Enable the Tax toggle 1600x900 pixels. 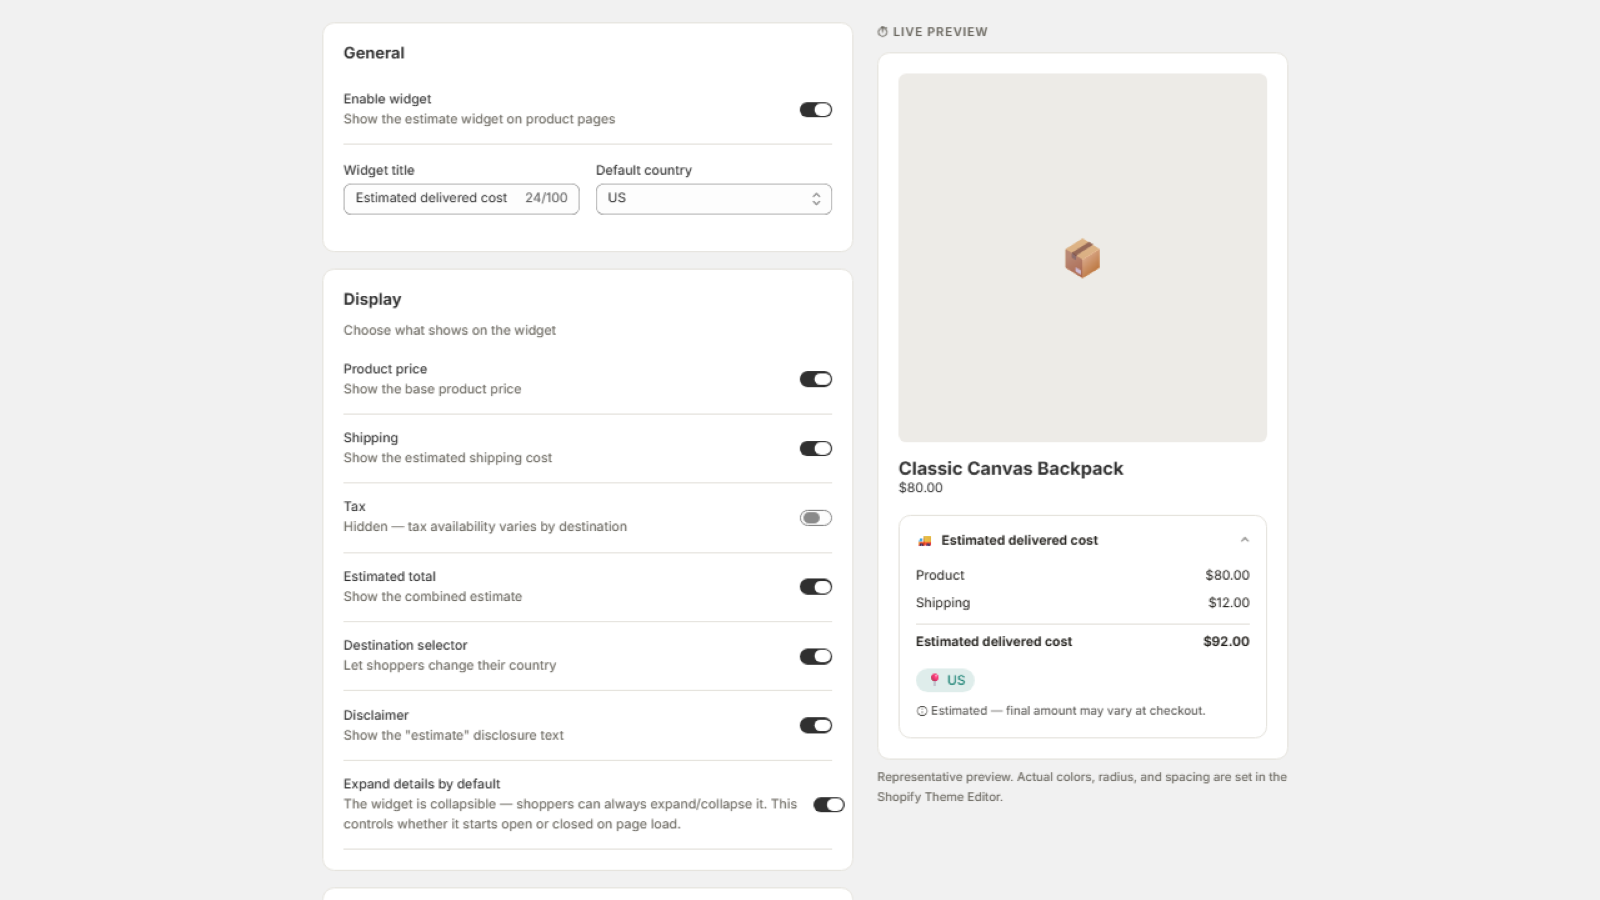816,518
